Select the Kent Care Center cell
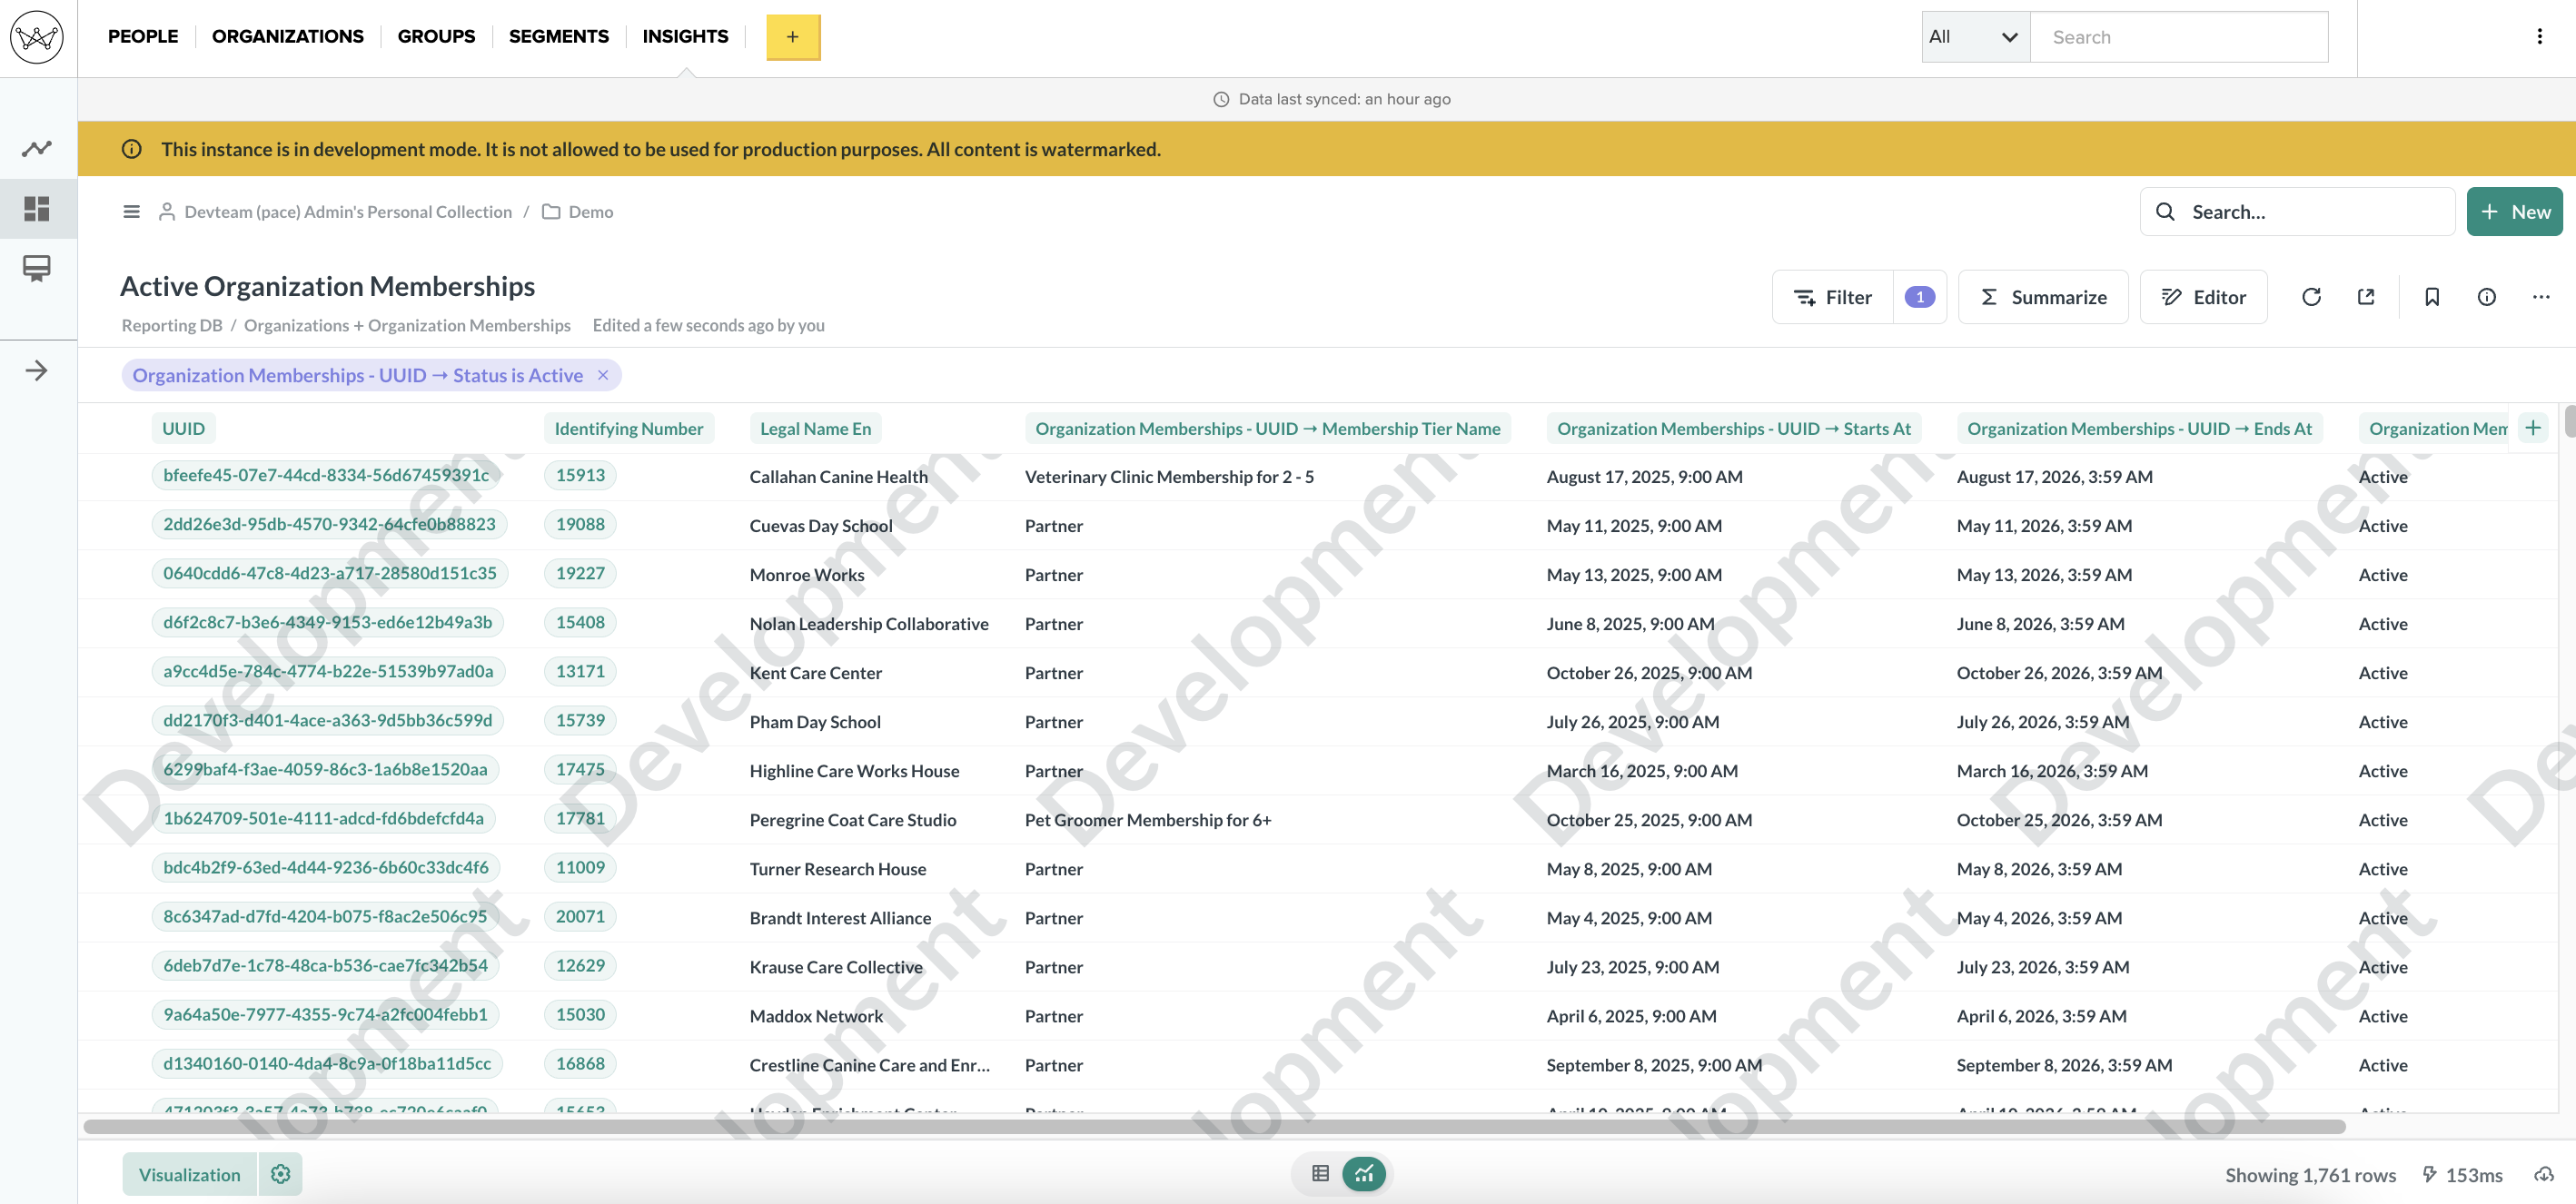Screen dimensions: 2576x1204 coord(816,673)
